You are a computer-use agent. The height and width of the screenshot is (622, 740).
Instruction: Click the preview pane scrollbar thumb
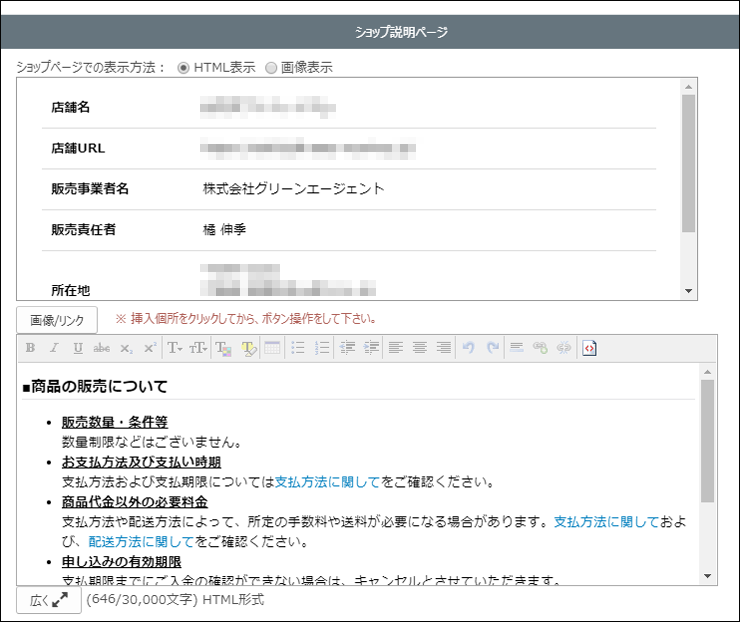689,163
